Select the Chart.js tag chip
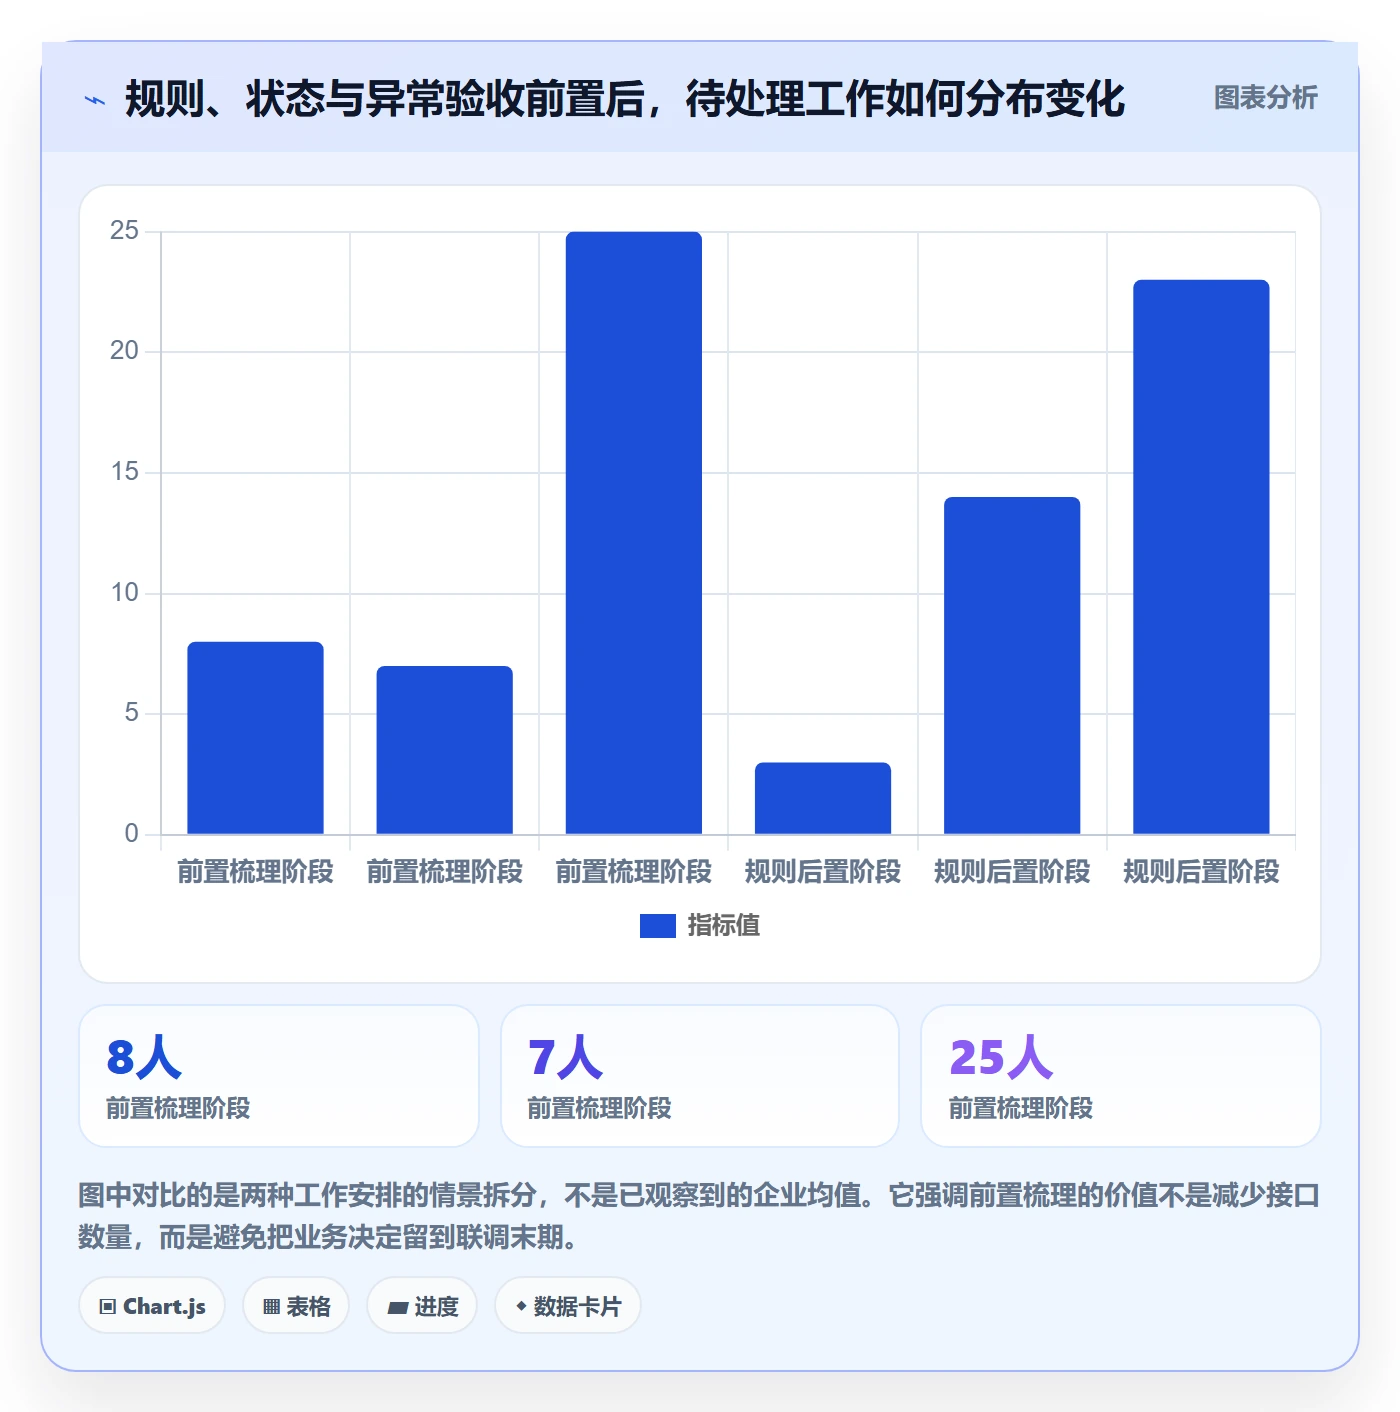This screenshot has height=1412, width=1400. (x=152, y=1306)
